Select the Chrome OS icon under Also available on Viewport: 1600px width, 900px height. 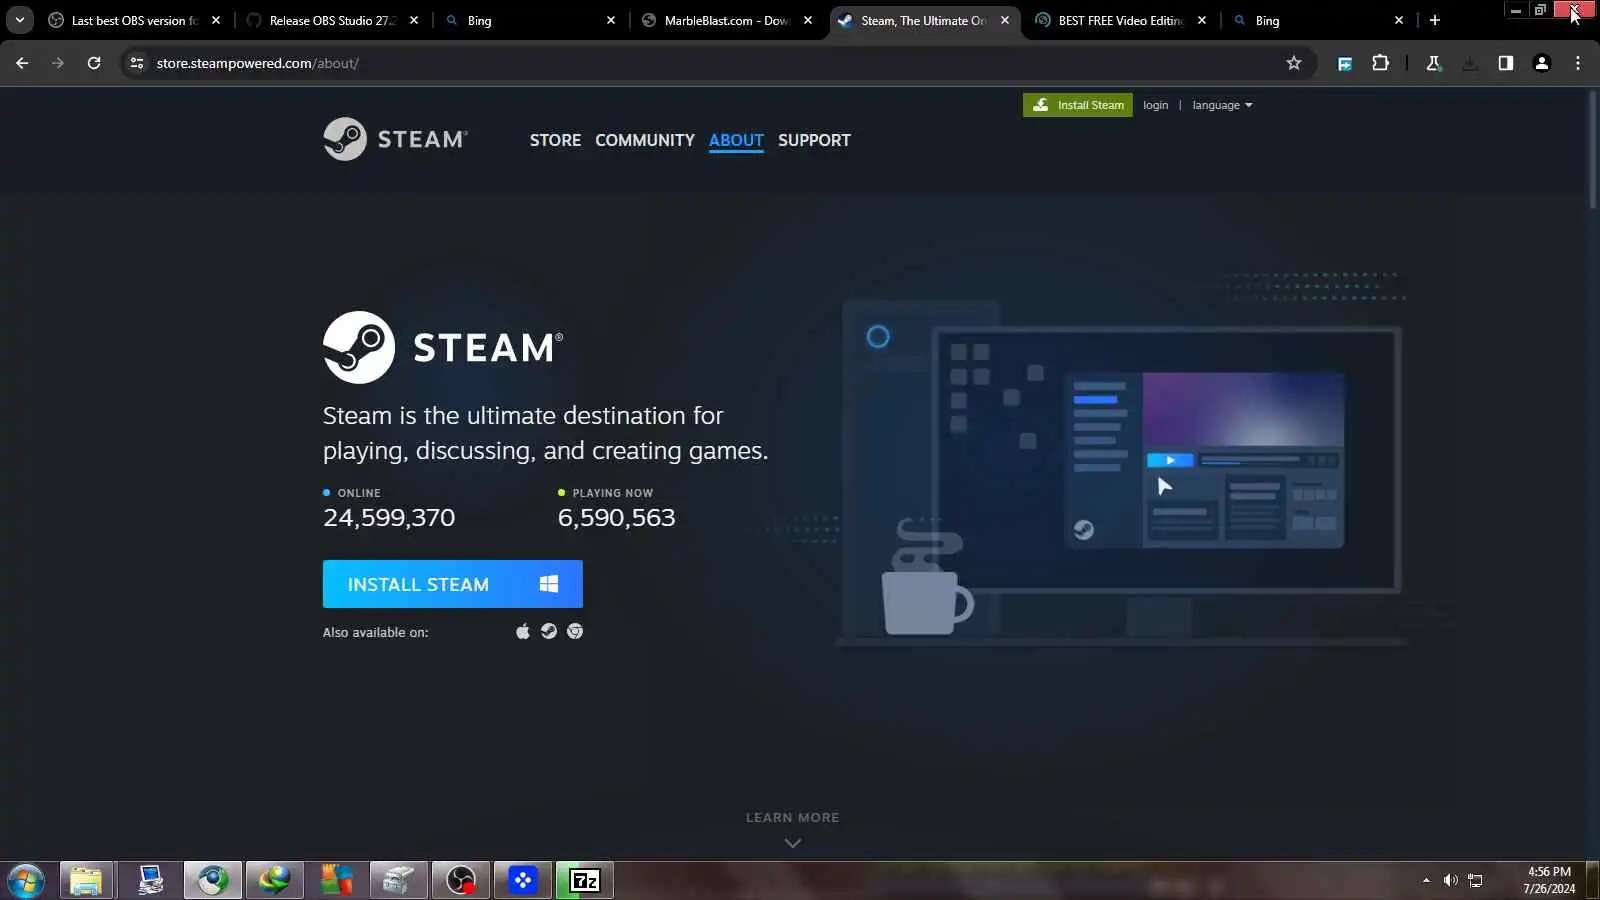coord(574,631)
